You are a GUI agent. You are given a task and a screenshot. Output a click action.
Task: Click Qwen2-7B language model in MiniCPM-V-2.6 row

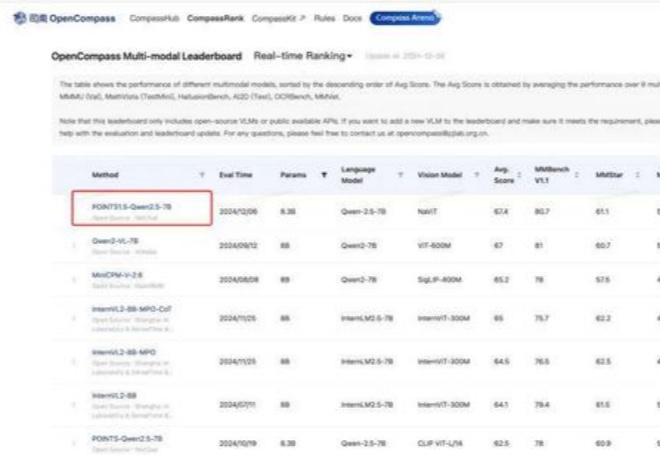pyautogui.click(x=359, y=279)
